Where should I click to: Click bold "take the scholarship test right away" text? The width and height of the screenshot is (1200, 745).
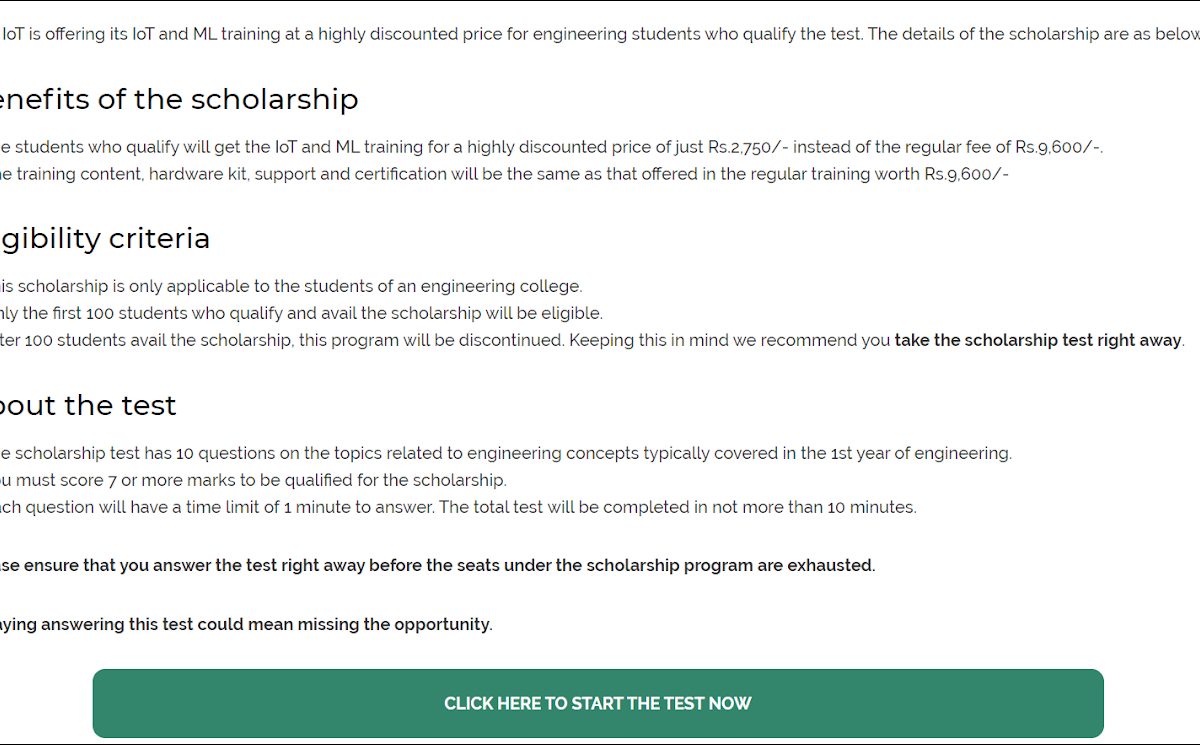[x=1038, y=340]
